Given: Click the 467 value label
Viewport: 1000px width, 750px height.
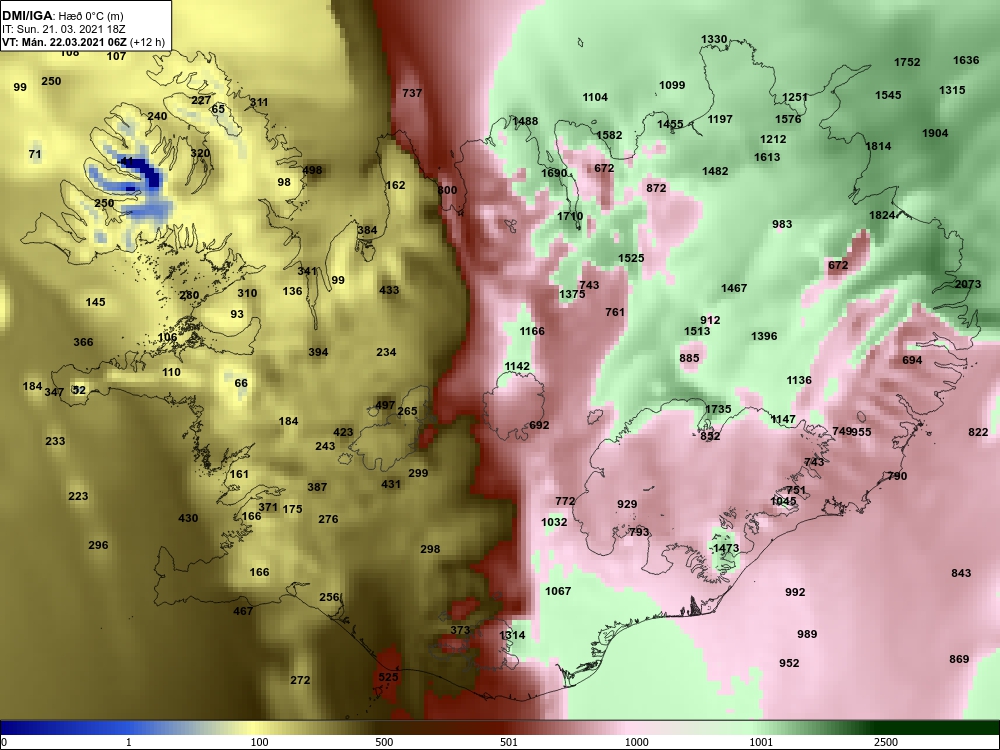Looking at the screenshot, I should [x=243, y=611].
